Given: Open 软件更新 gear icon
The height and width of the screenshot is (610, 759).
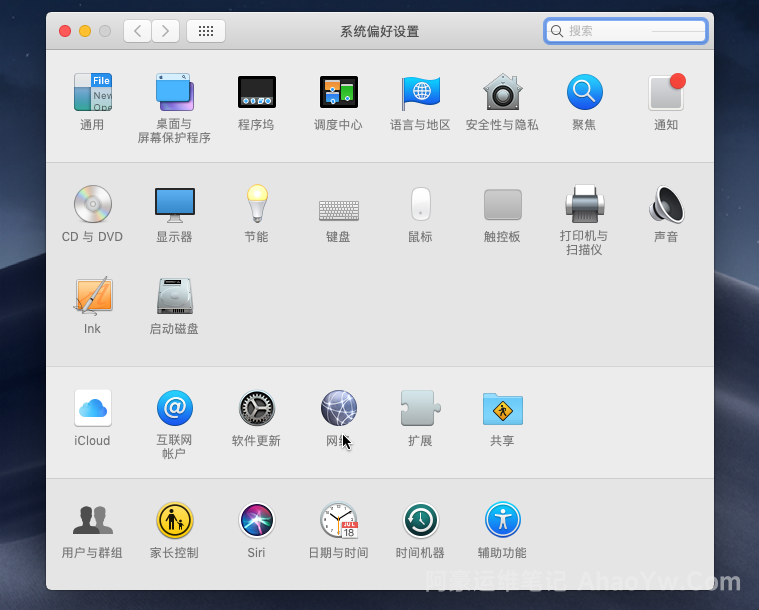Looking at the screenshot, I should pos(257,408).
